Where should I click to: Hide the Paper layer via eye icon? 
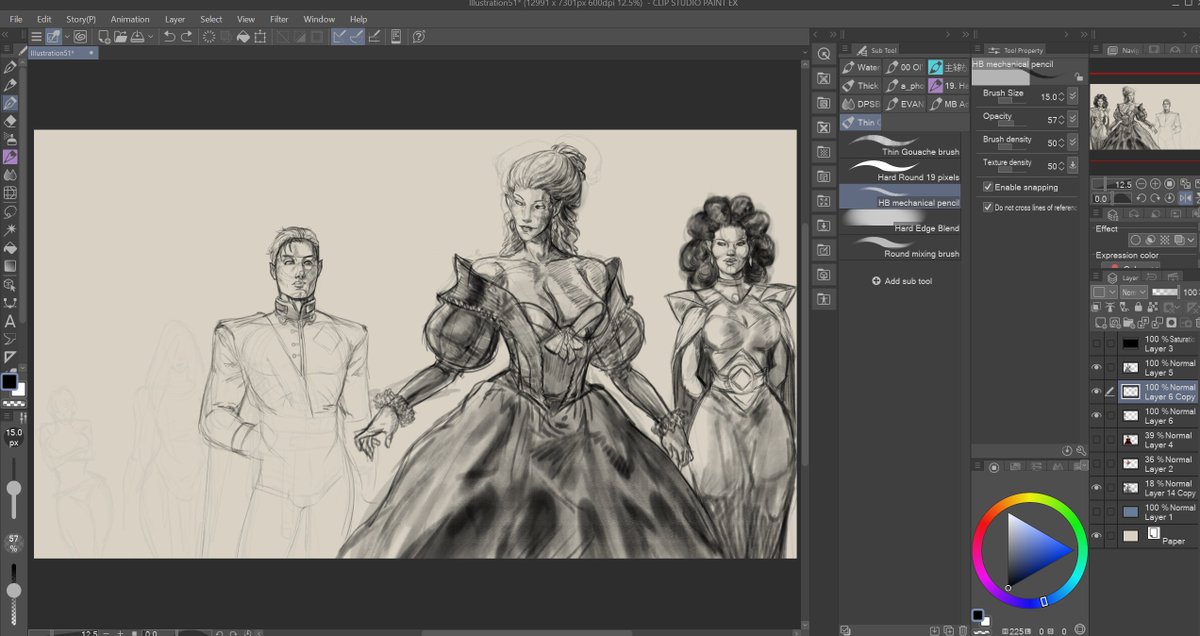tap(1096, 536)
